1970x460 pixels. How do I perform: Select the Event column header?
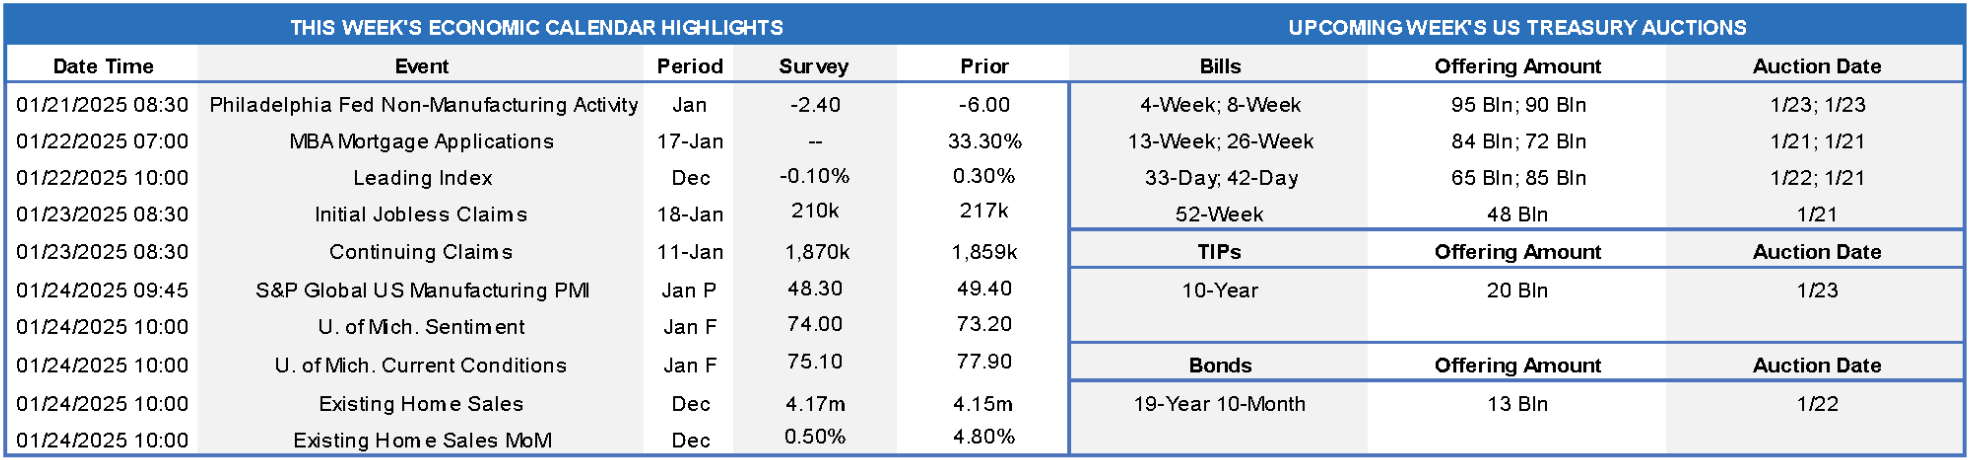tap(422, 66)
